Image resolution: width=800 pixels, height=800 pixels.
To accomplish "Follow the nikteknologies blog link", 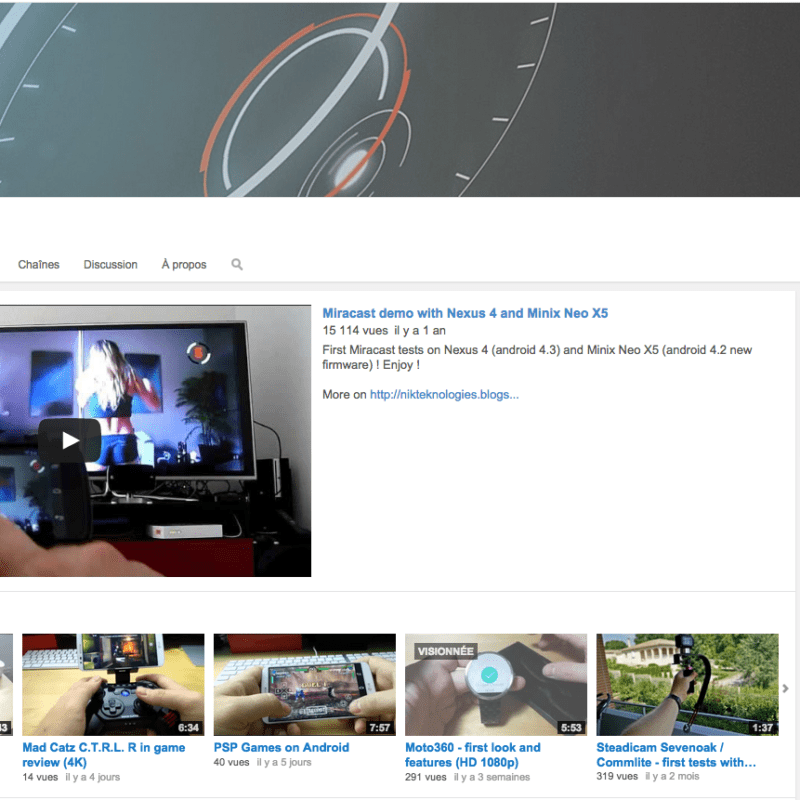I will (444, 394).
